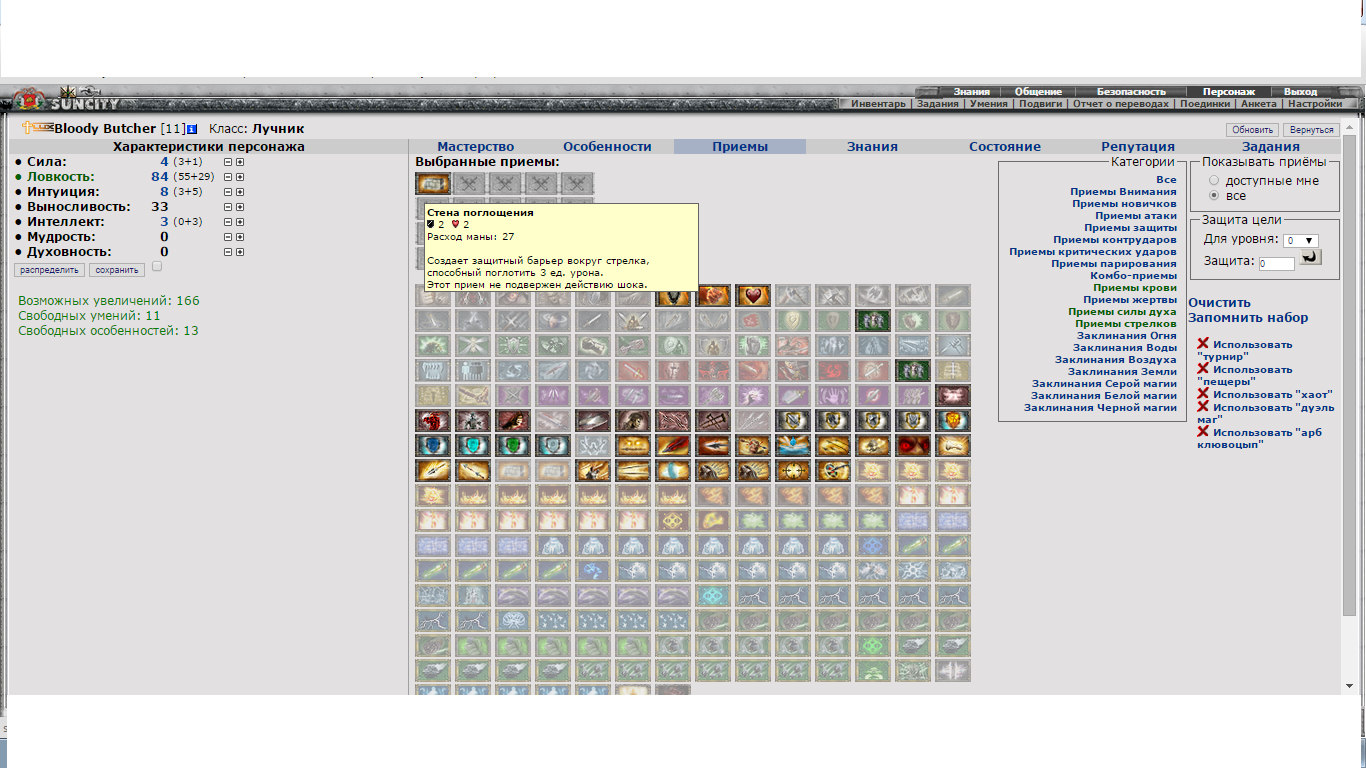Screen dimensions: 1366x768
Task: Increase Выносливость with its plus button
Action: (240, 207)
